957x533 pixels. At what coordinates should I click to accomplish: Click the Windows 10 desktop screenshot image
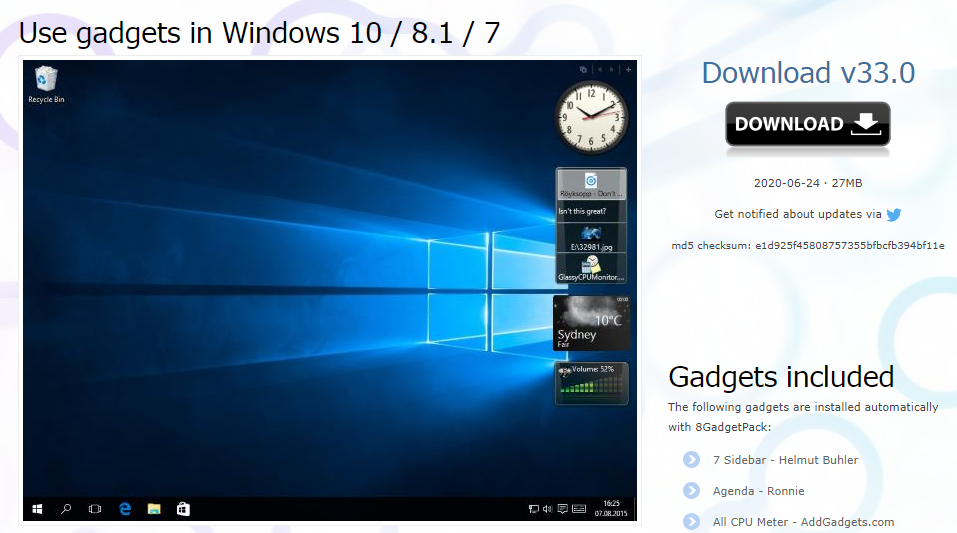(330, 291)
